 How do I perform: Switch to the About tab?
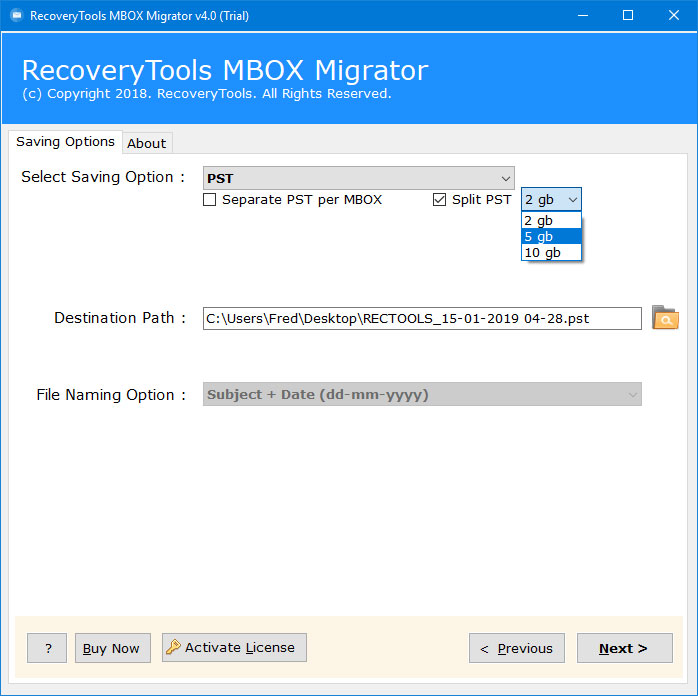click(147, 143)
